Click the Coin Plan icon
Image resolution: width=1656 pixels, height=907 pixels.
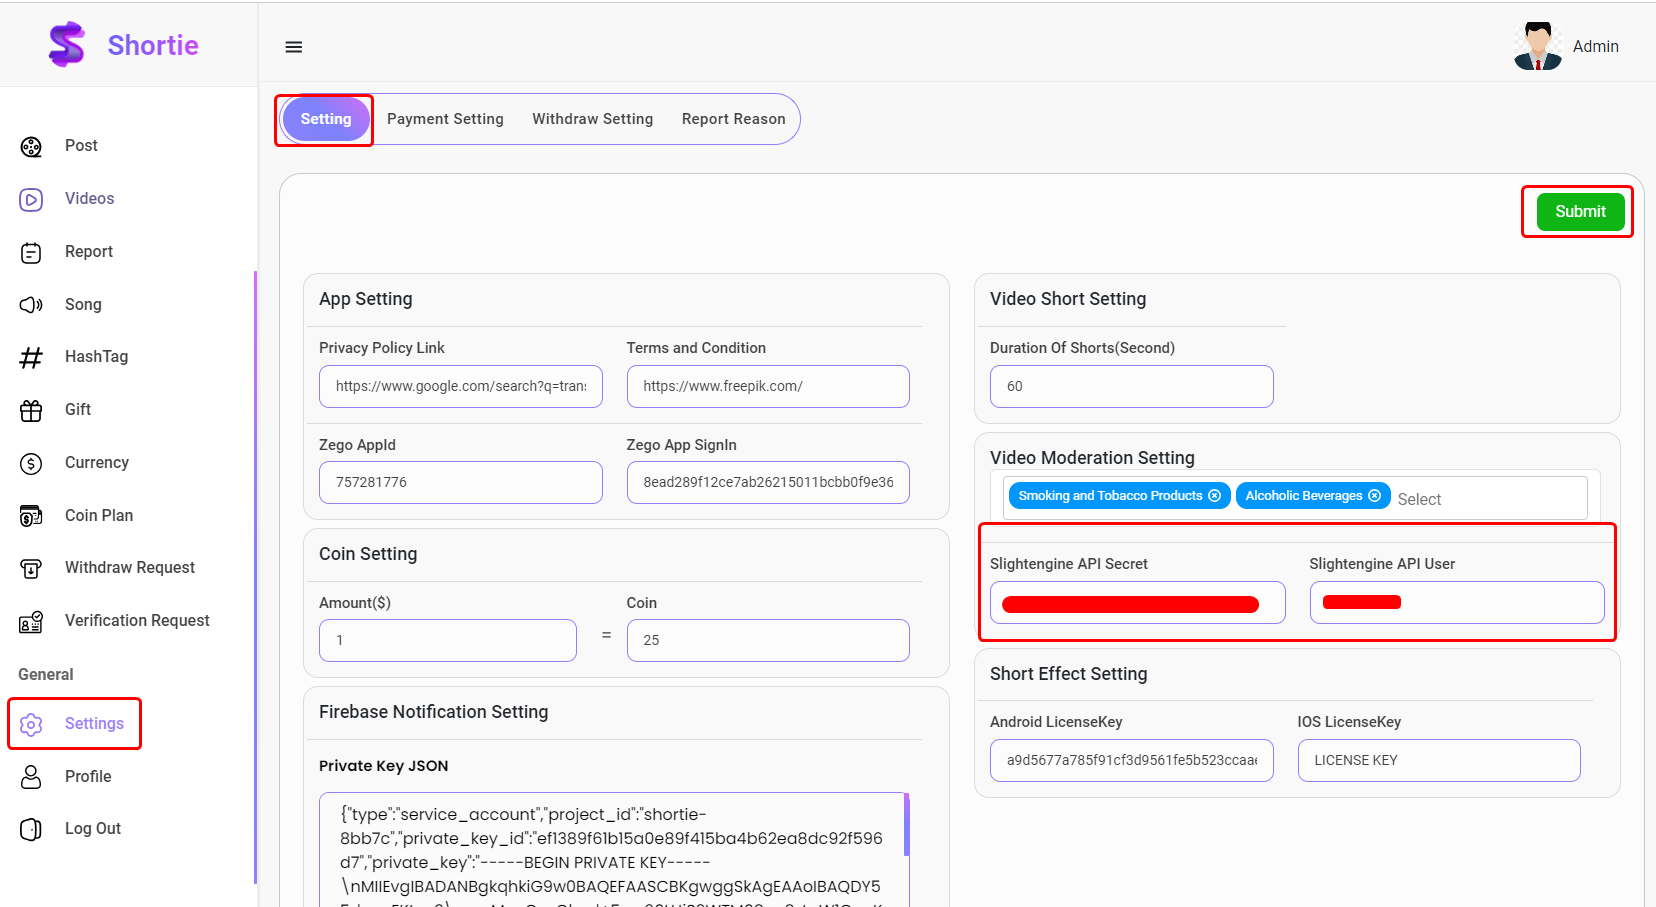click(x=31, y=516)
